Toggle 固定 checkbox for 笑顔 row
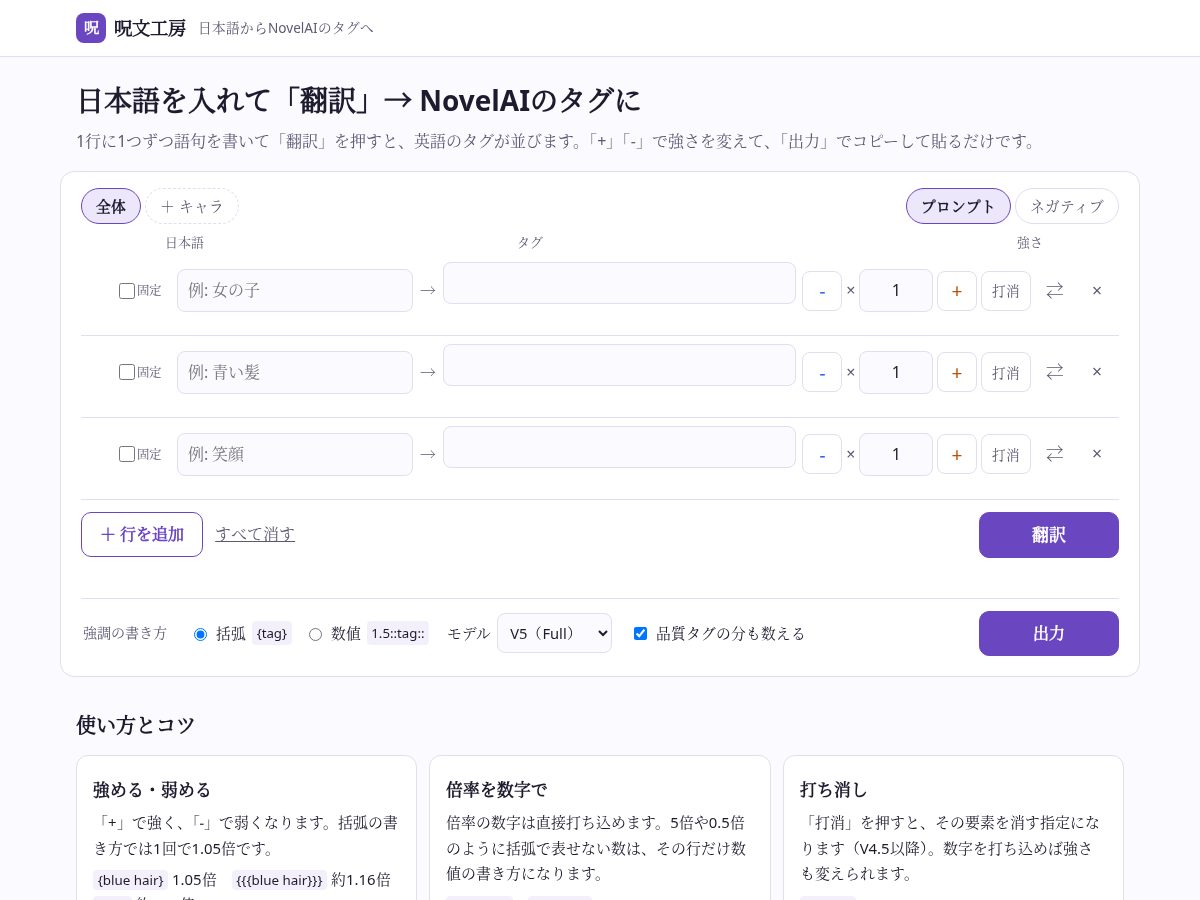The height and width of the screenshot is (900, 1200). pos(127,454)
